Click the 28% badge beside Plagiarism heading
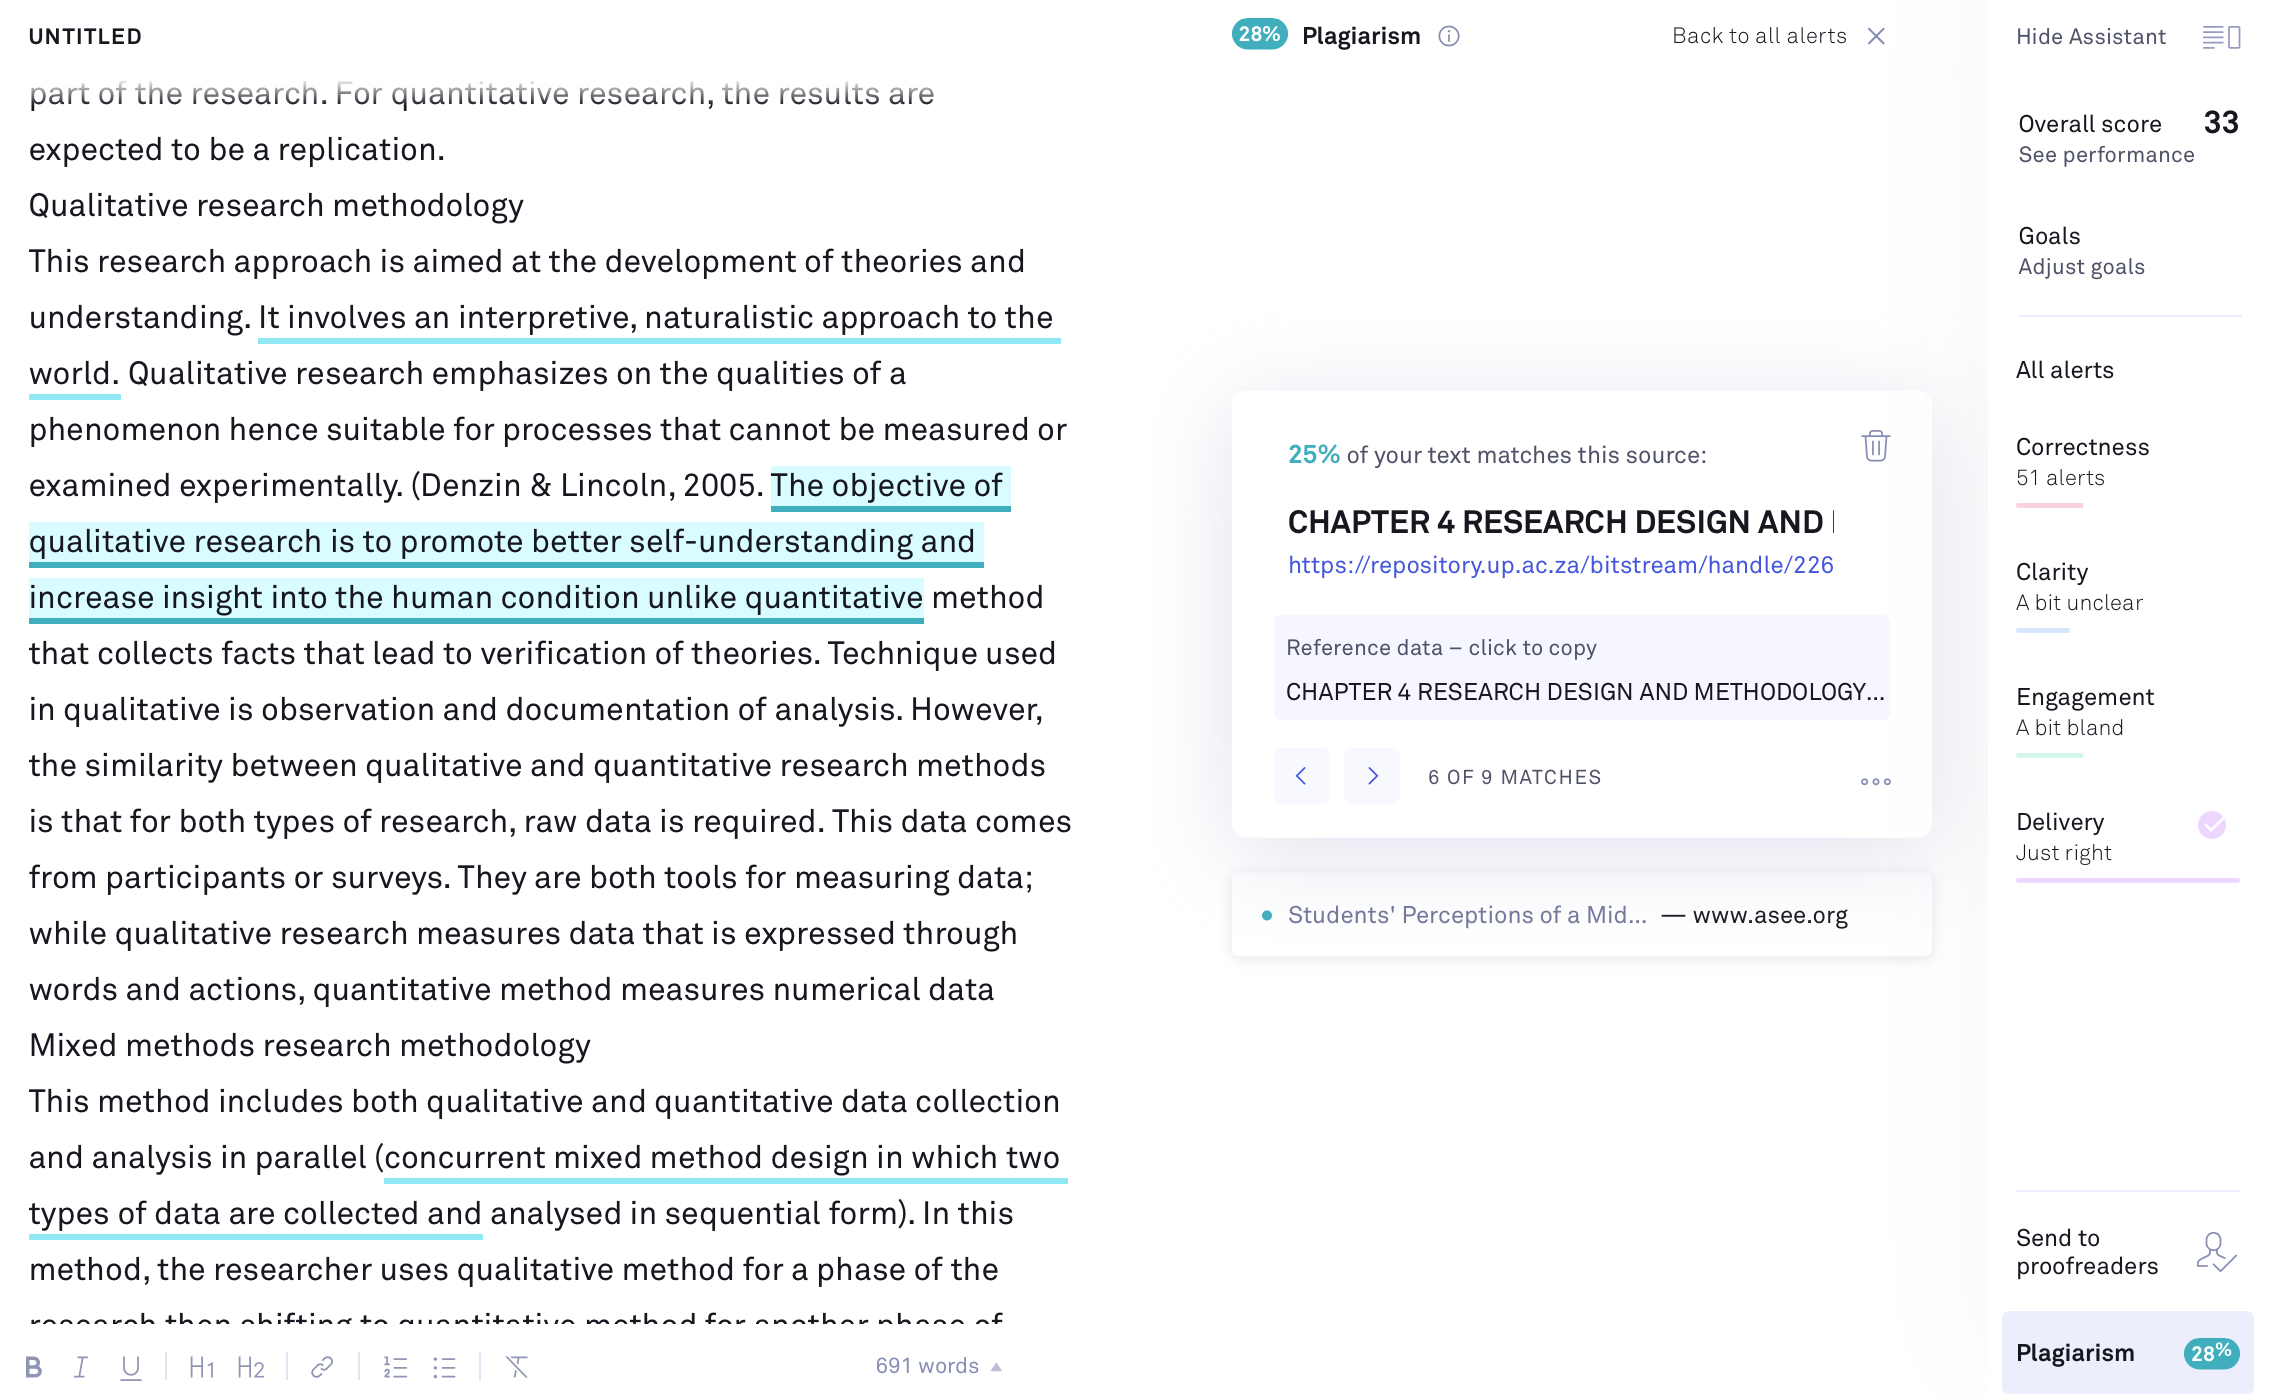The height and width of the screenshot is (1398, 2288). (1259, 35)
